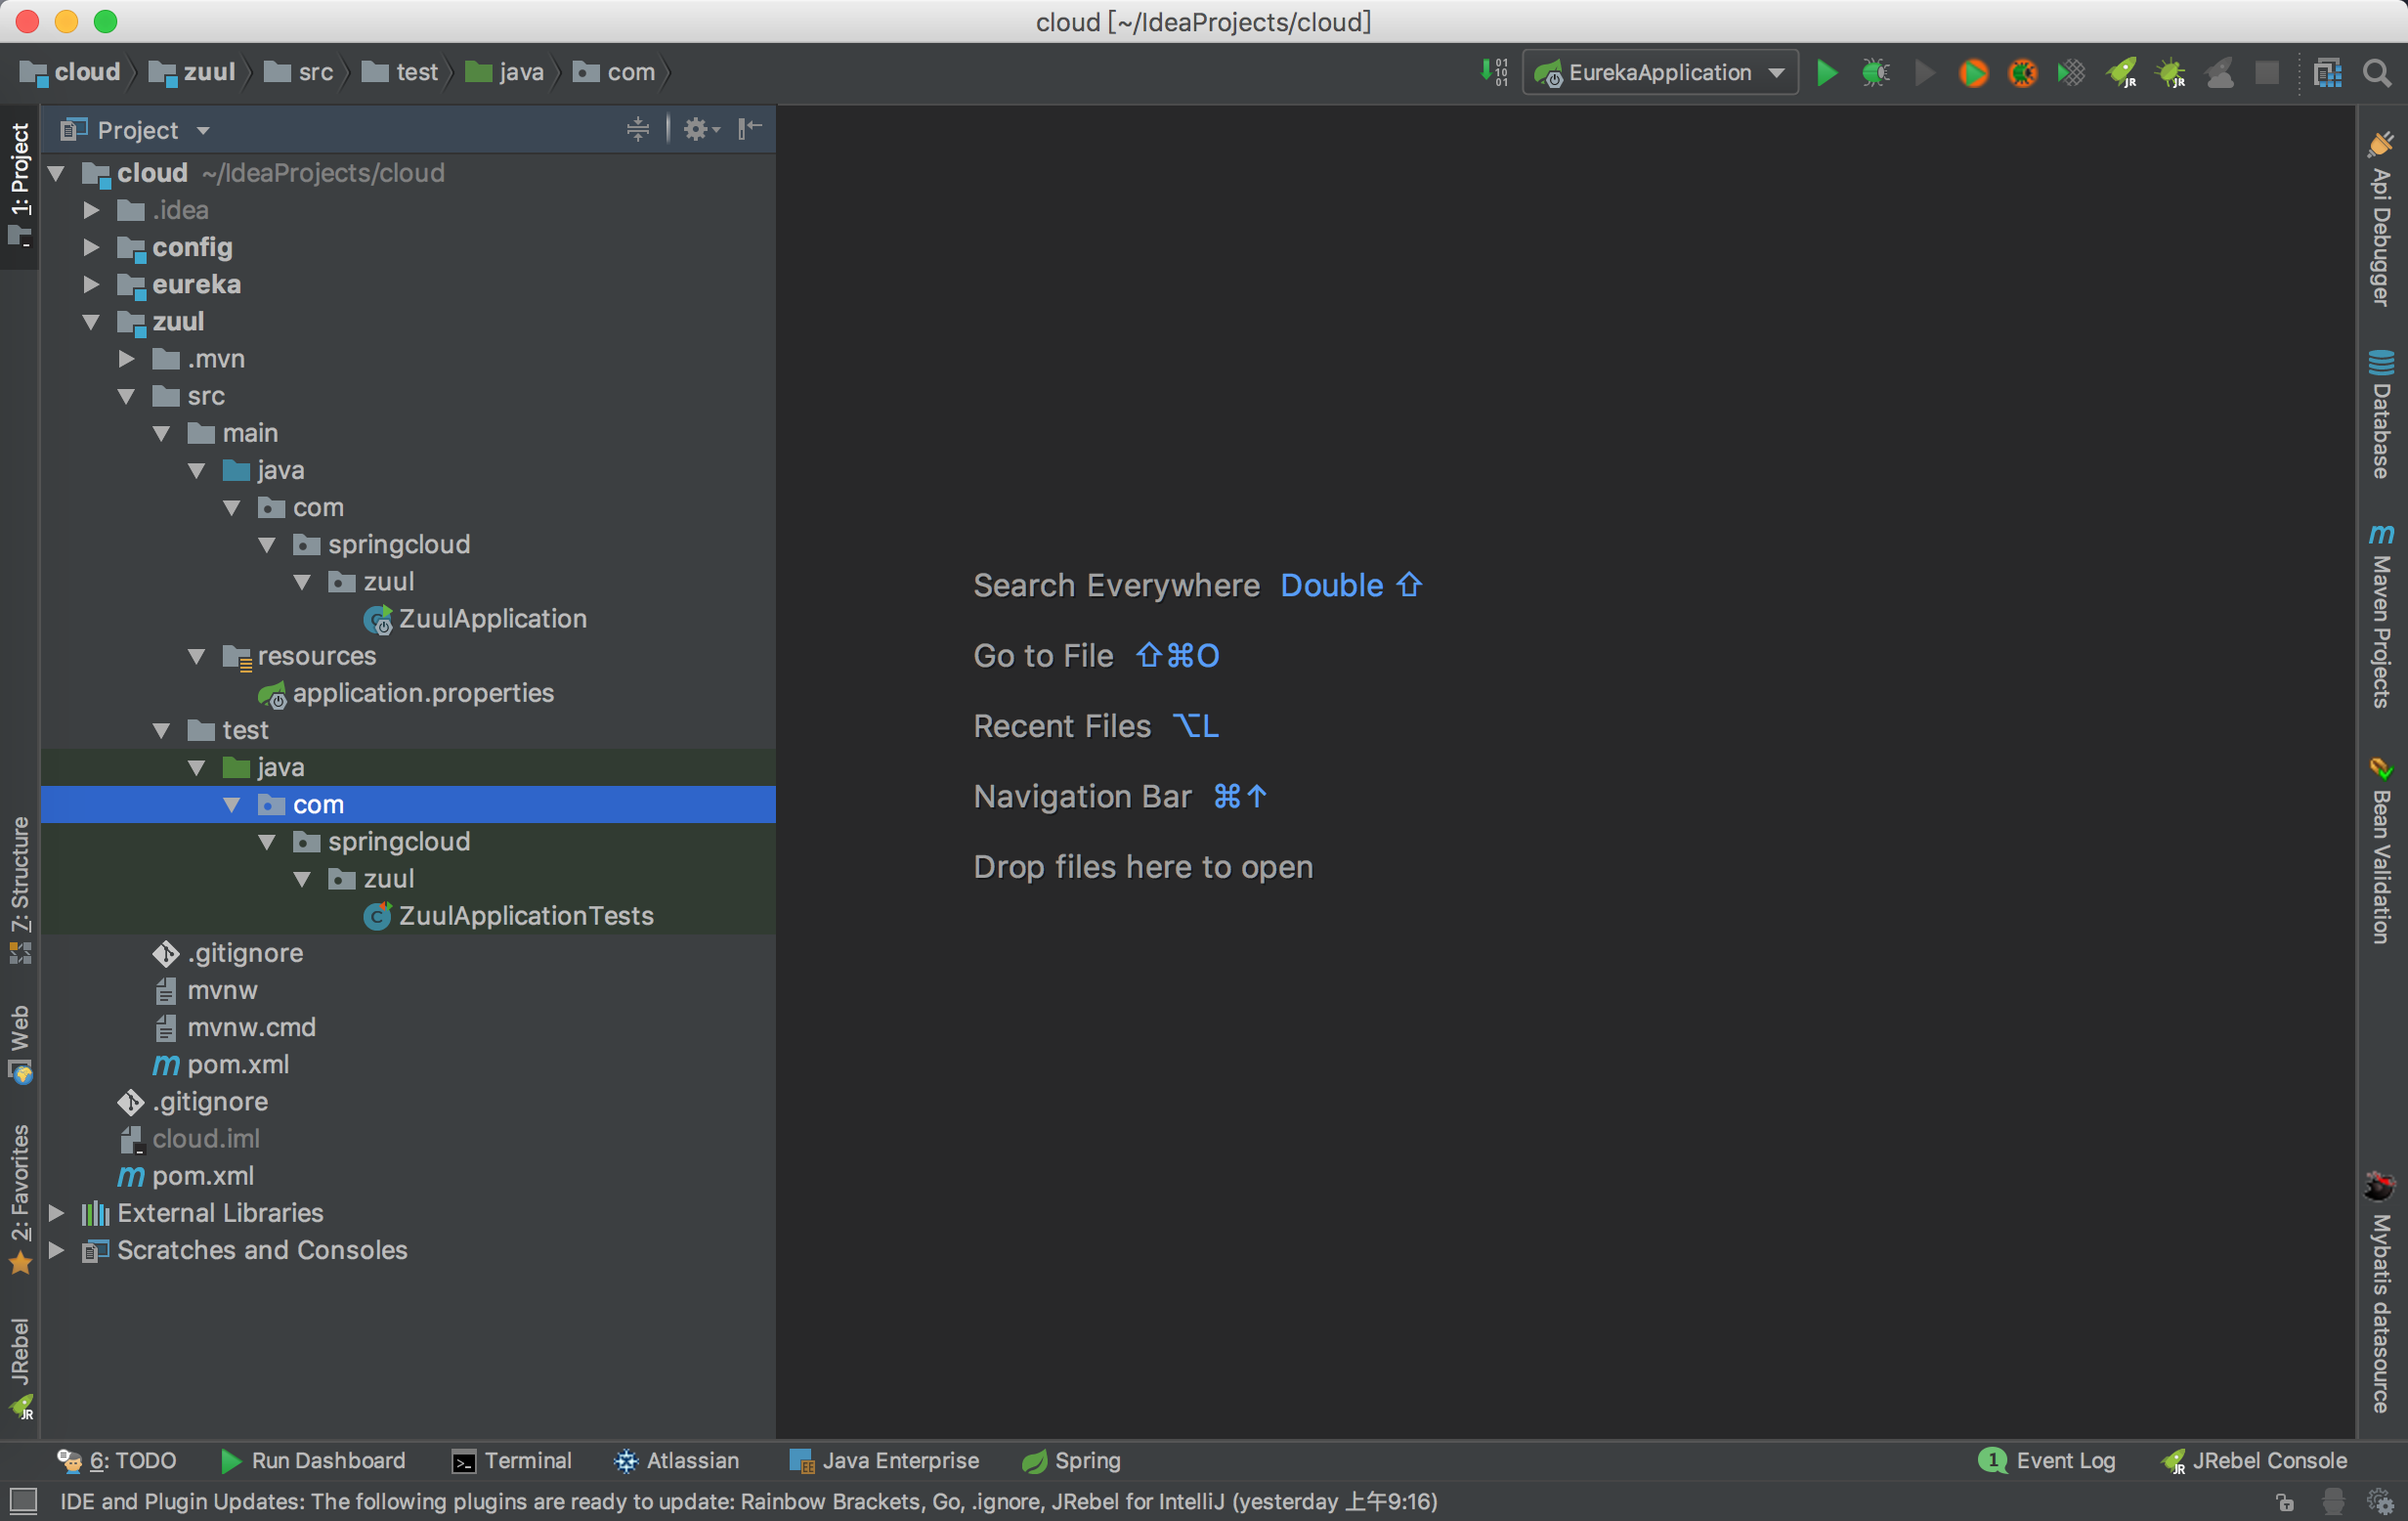Click the Search Everywhere magnifier icon
The width and height of the screenshot is (2408, 1521).
click(x=2377, y=73)
